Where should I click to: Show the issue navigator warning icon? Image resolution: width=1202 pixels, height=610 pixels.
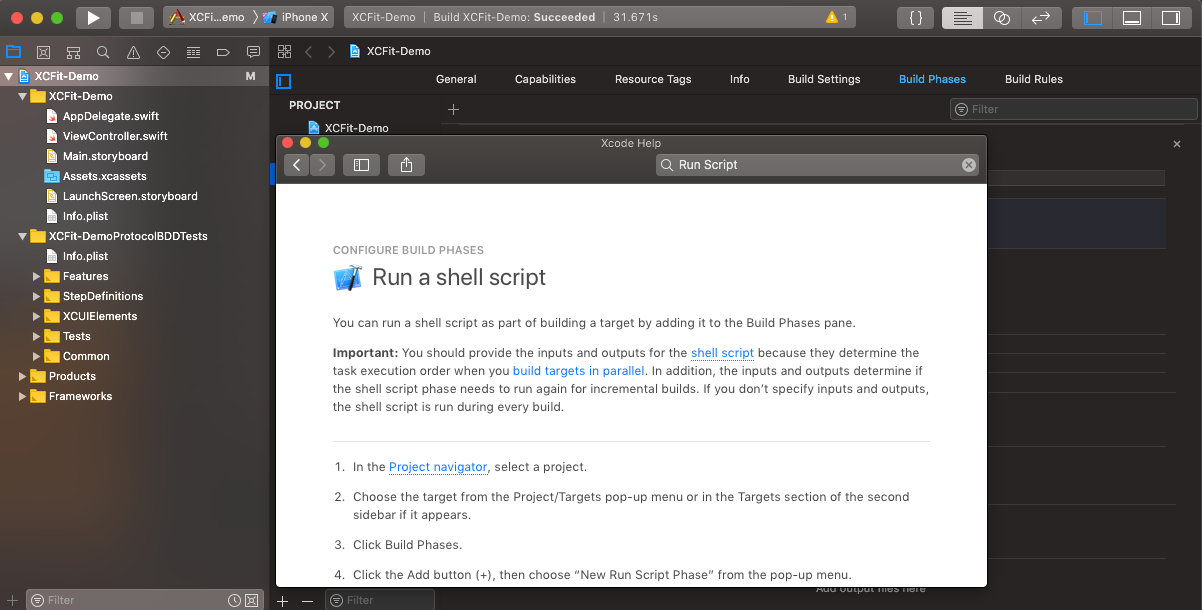coord(133,52)
